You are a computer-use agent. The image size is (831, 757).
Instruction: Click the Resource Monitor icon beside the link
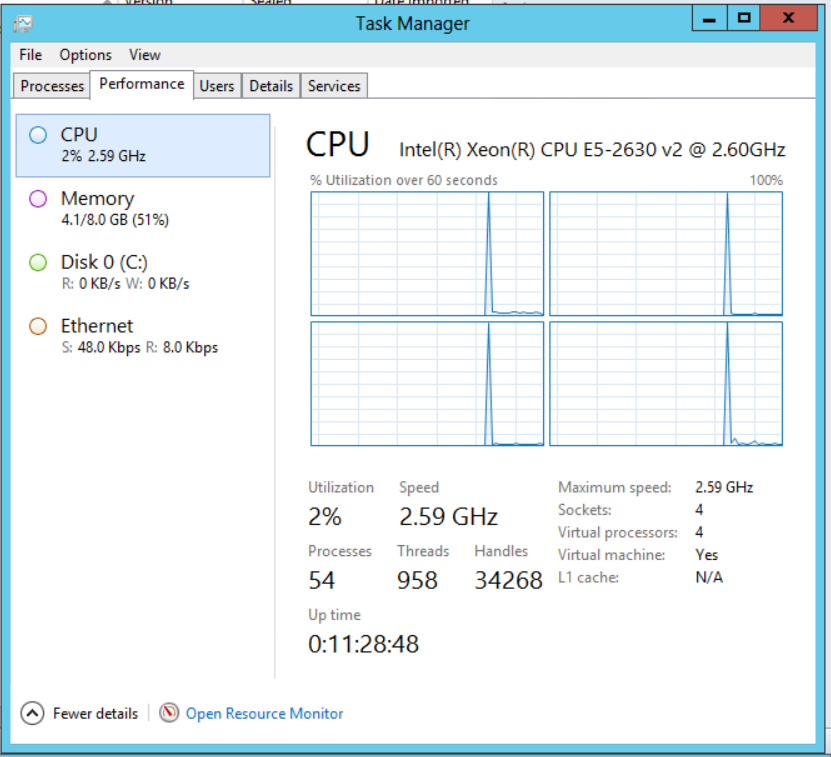pos(169,713)
